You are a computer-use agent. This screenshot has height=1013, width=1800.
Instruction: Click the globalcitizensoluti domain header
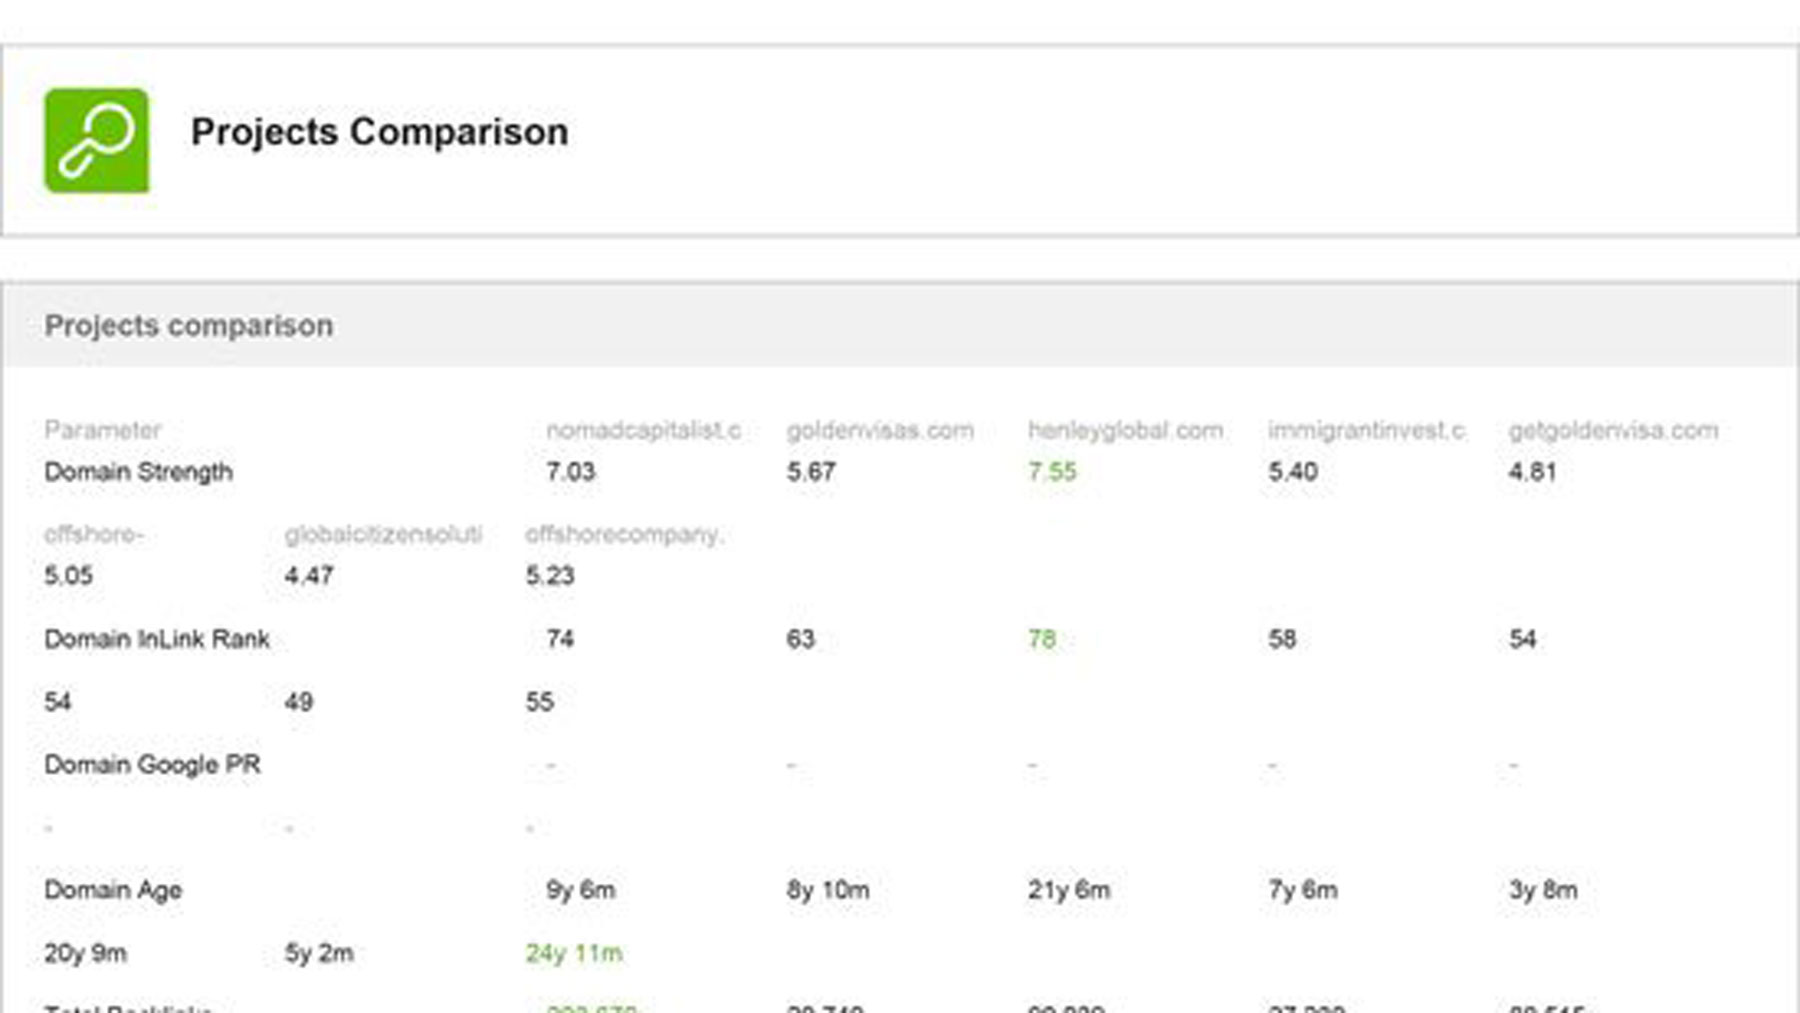click(383, 535)
